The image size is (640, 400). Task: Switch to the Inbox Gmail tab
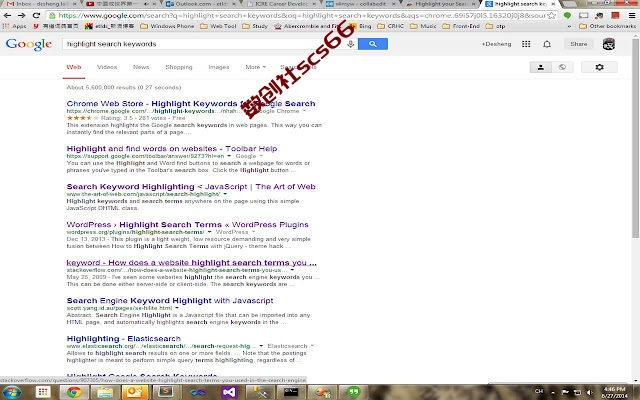[x=38, y=4]
